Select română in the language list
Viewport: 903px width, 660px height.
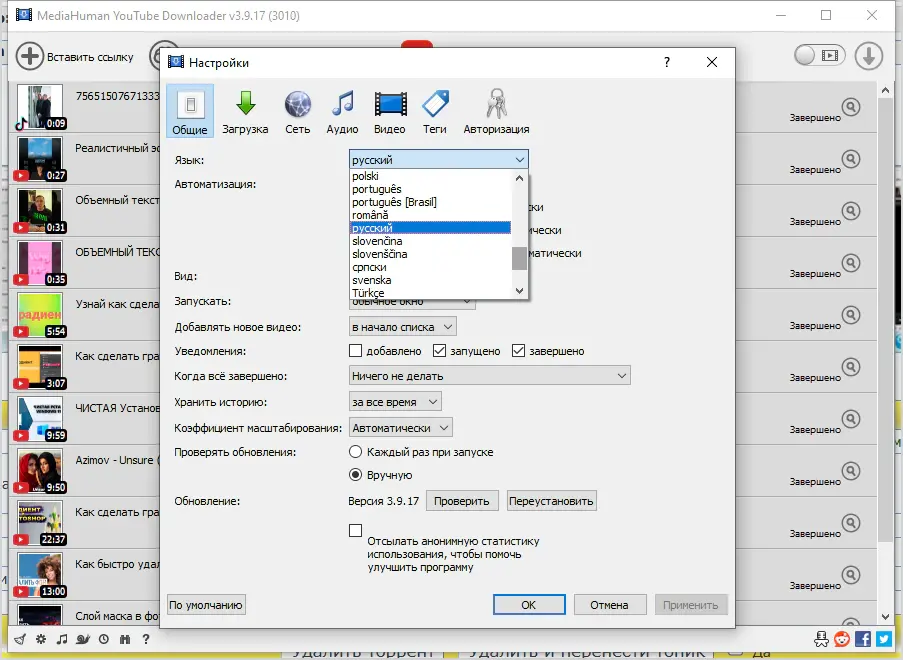[x=431, y=215]
